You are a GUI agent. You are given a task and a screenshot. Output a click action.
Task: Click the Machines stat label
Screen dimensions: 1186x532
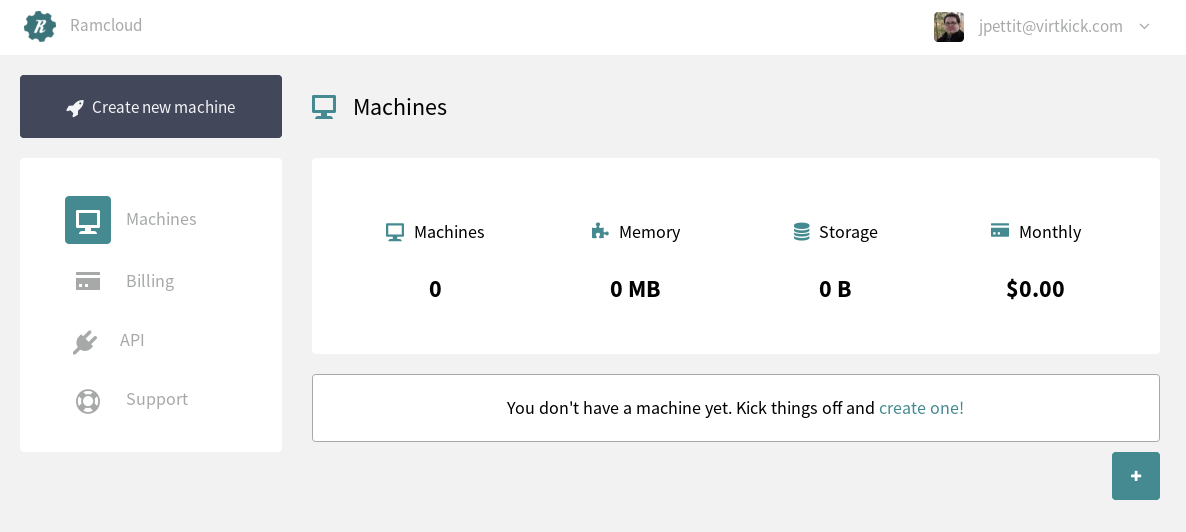(449, 232)
